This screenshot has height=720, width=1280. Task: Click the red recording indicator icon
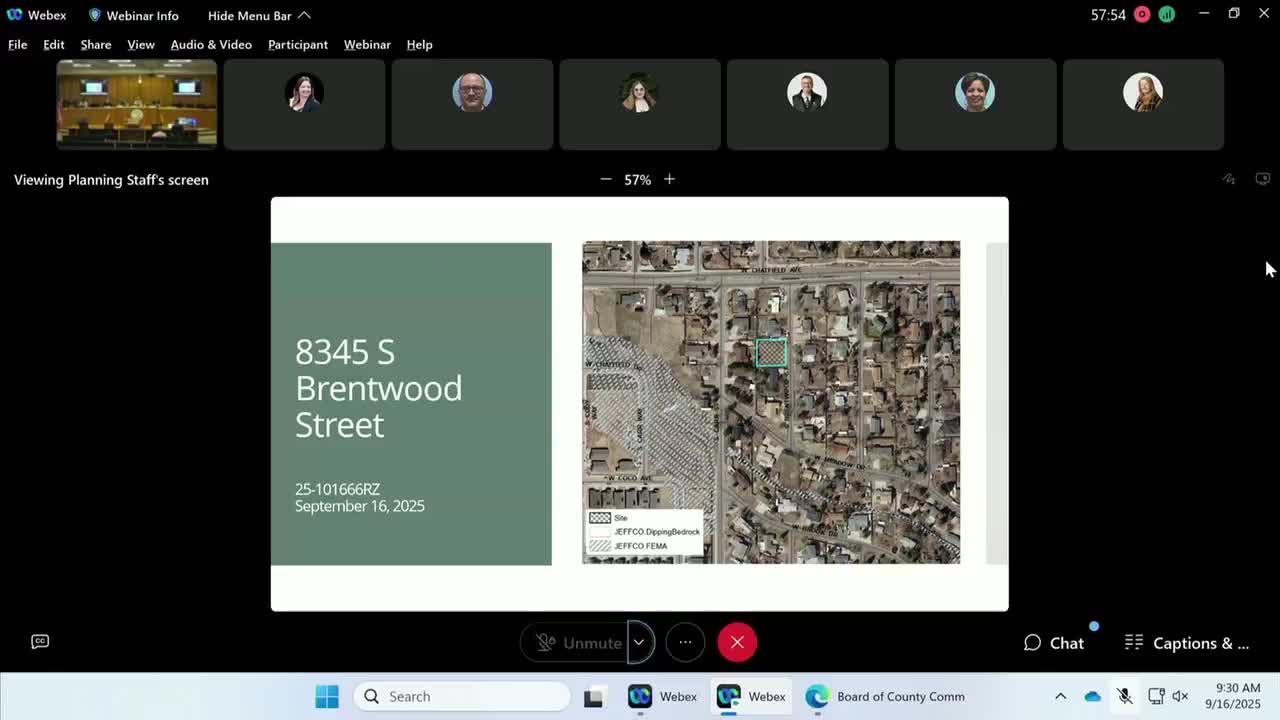coord(1142,14)
